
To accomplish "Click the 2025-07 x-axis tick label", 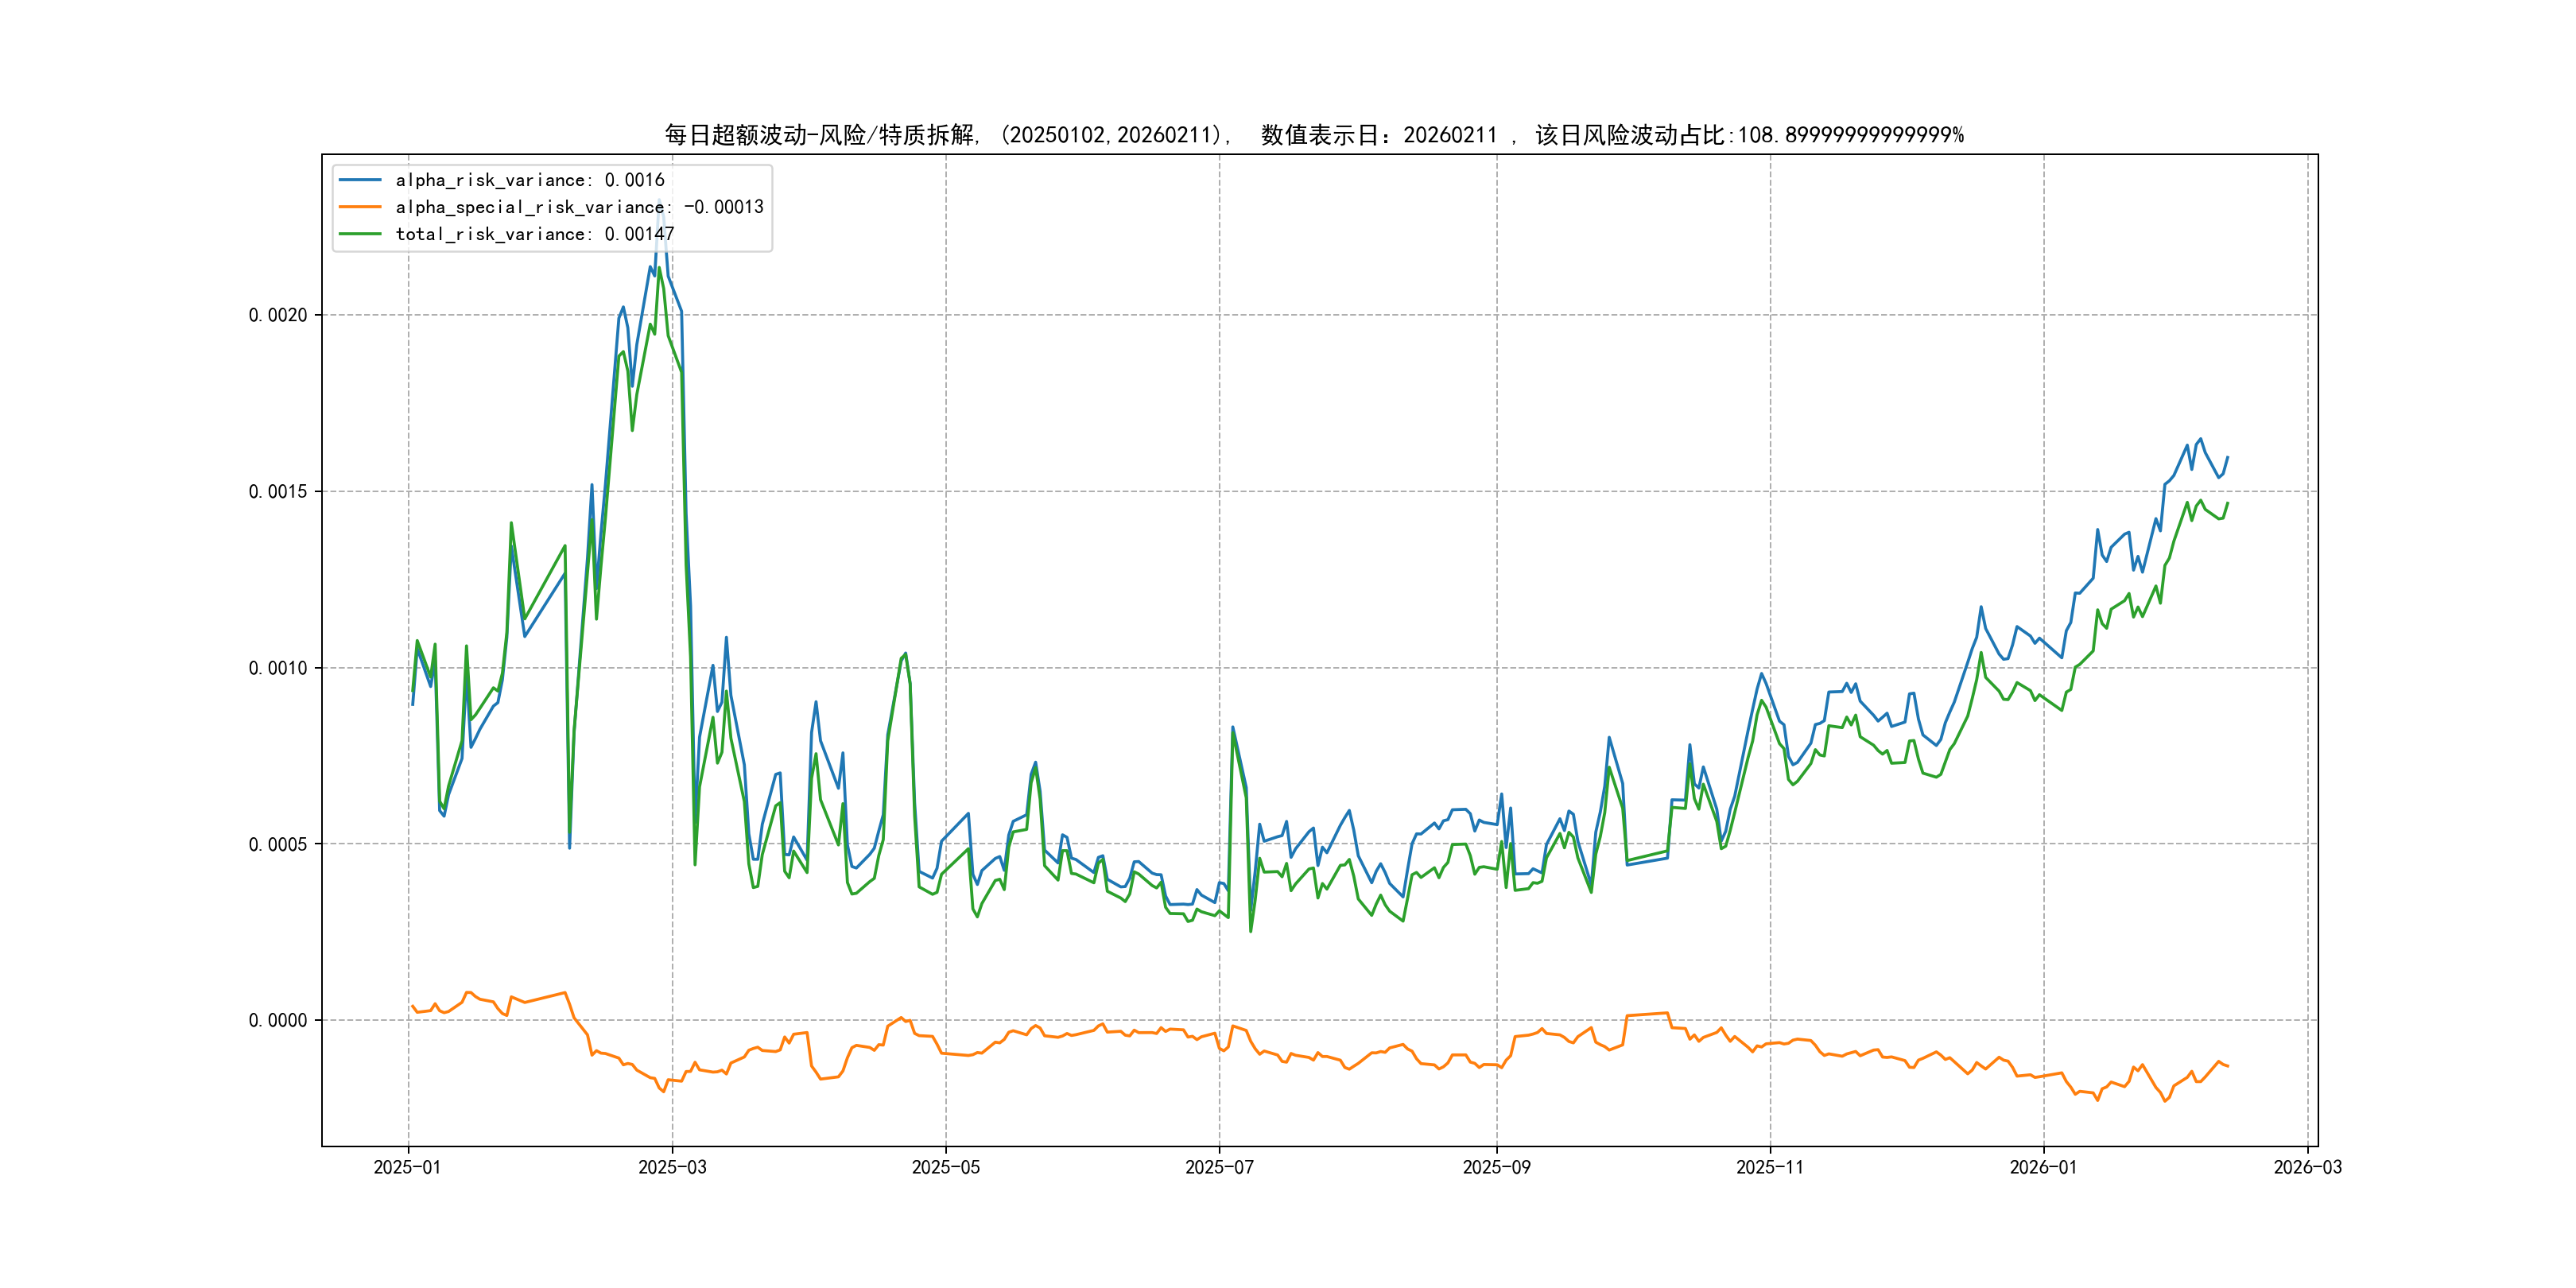I will (x=1219, y=1167).
